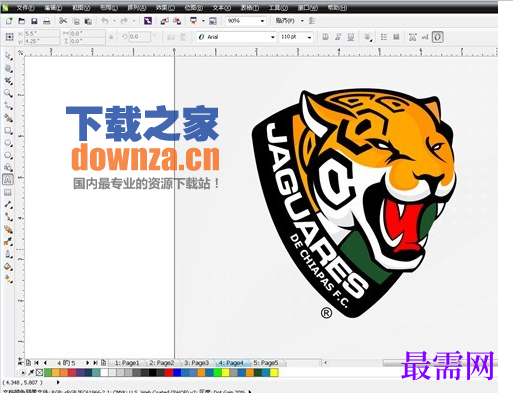This screenshot has width=513, height=397.
Task: Expand color palette flyout arrow
Action: click(23, 373)
